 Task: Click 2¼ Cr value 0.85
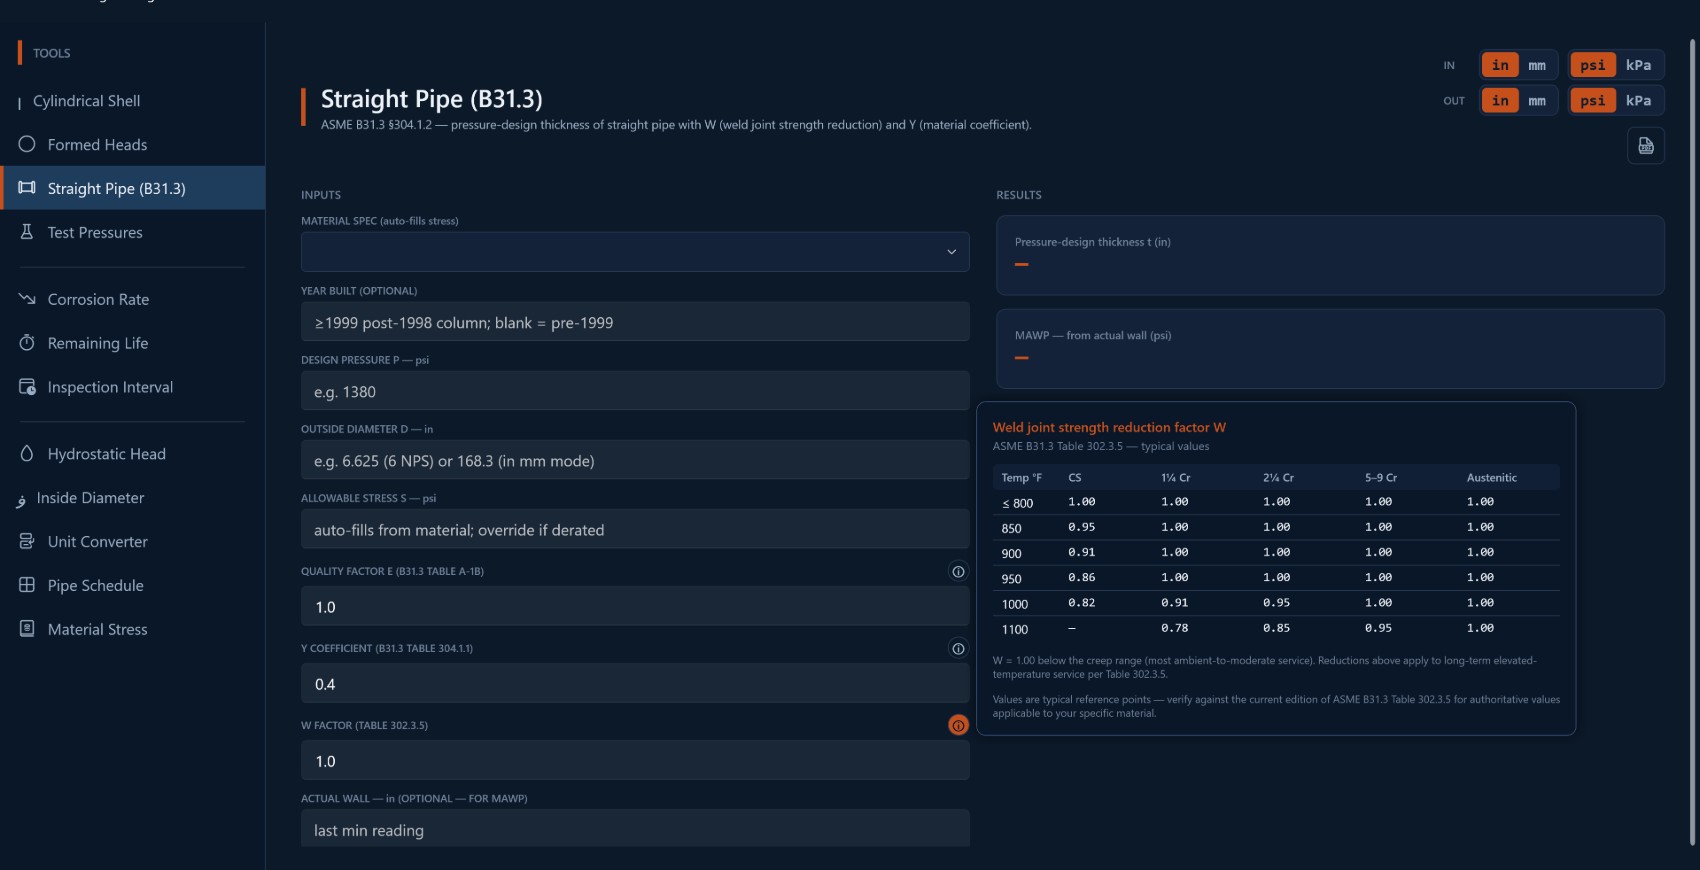point(1276,628)
